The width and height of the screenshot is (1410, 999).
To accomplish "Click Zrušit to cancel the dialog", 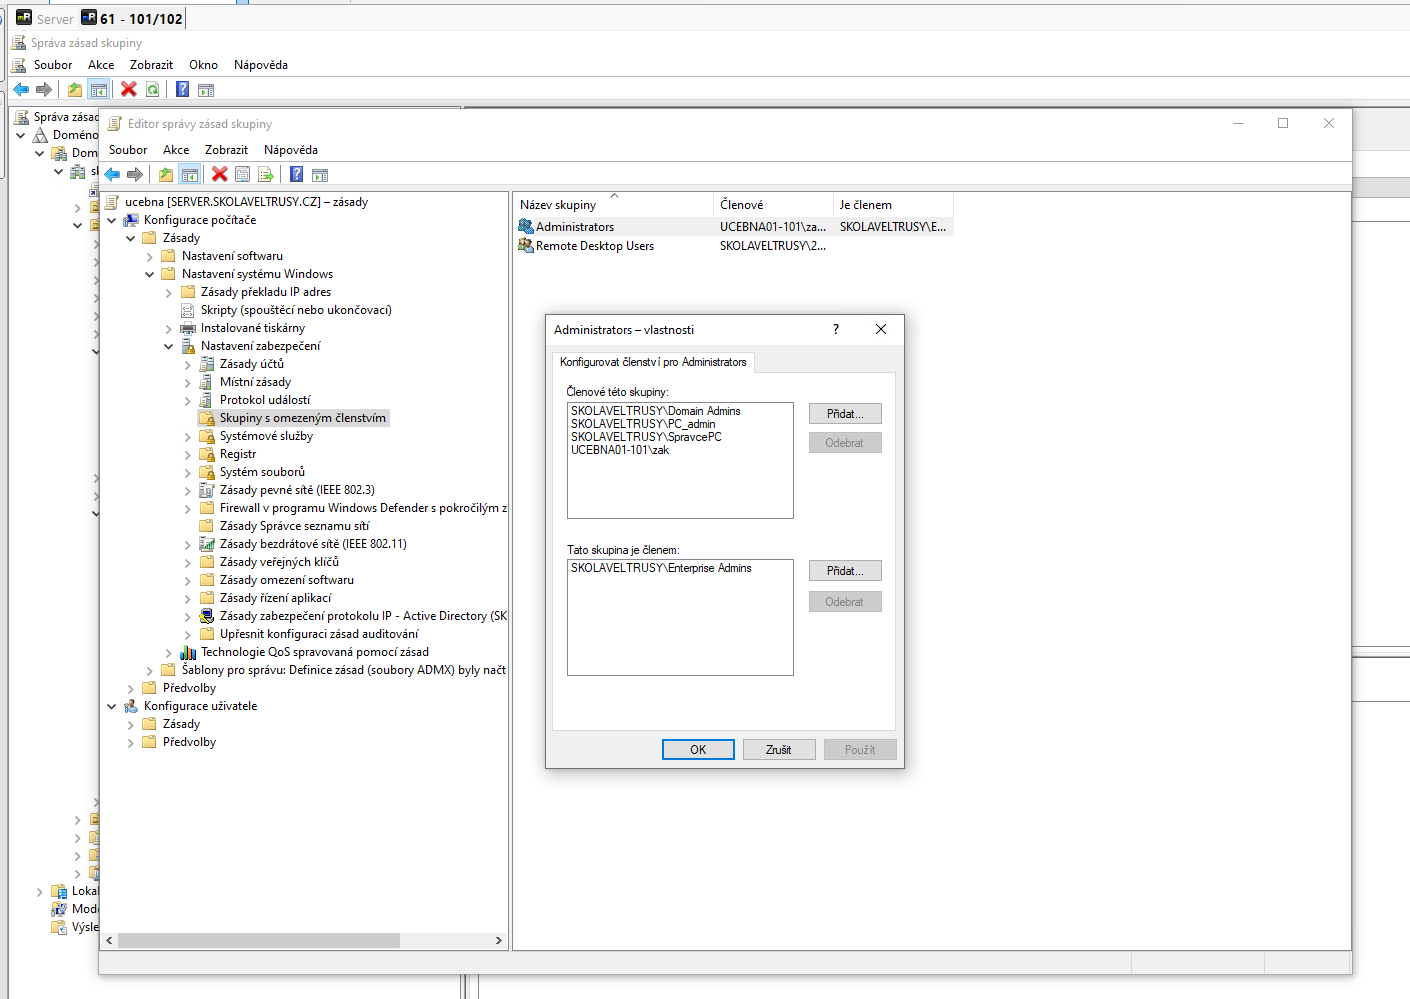I will pyautogui.click(x=778, y=750).
